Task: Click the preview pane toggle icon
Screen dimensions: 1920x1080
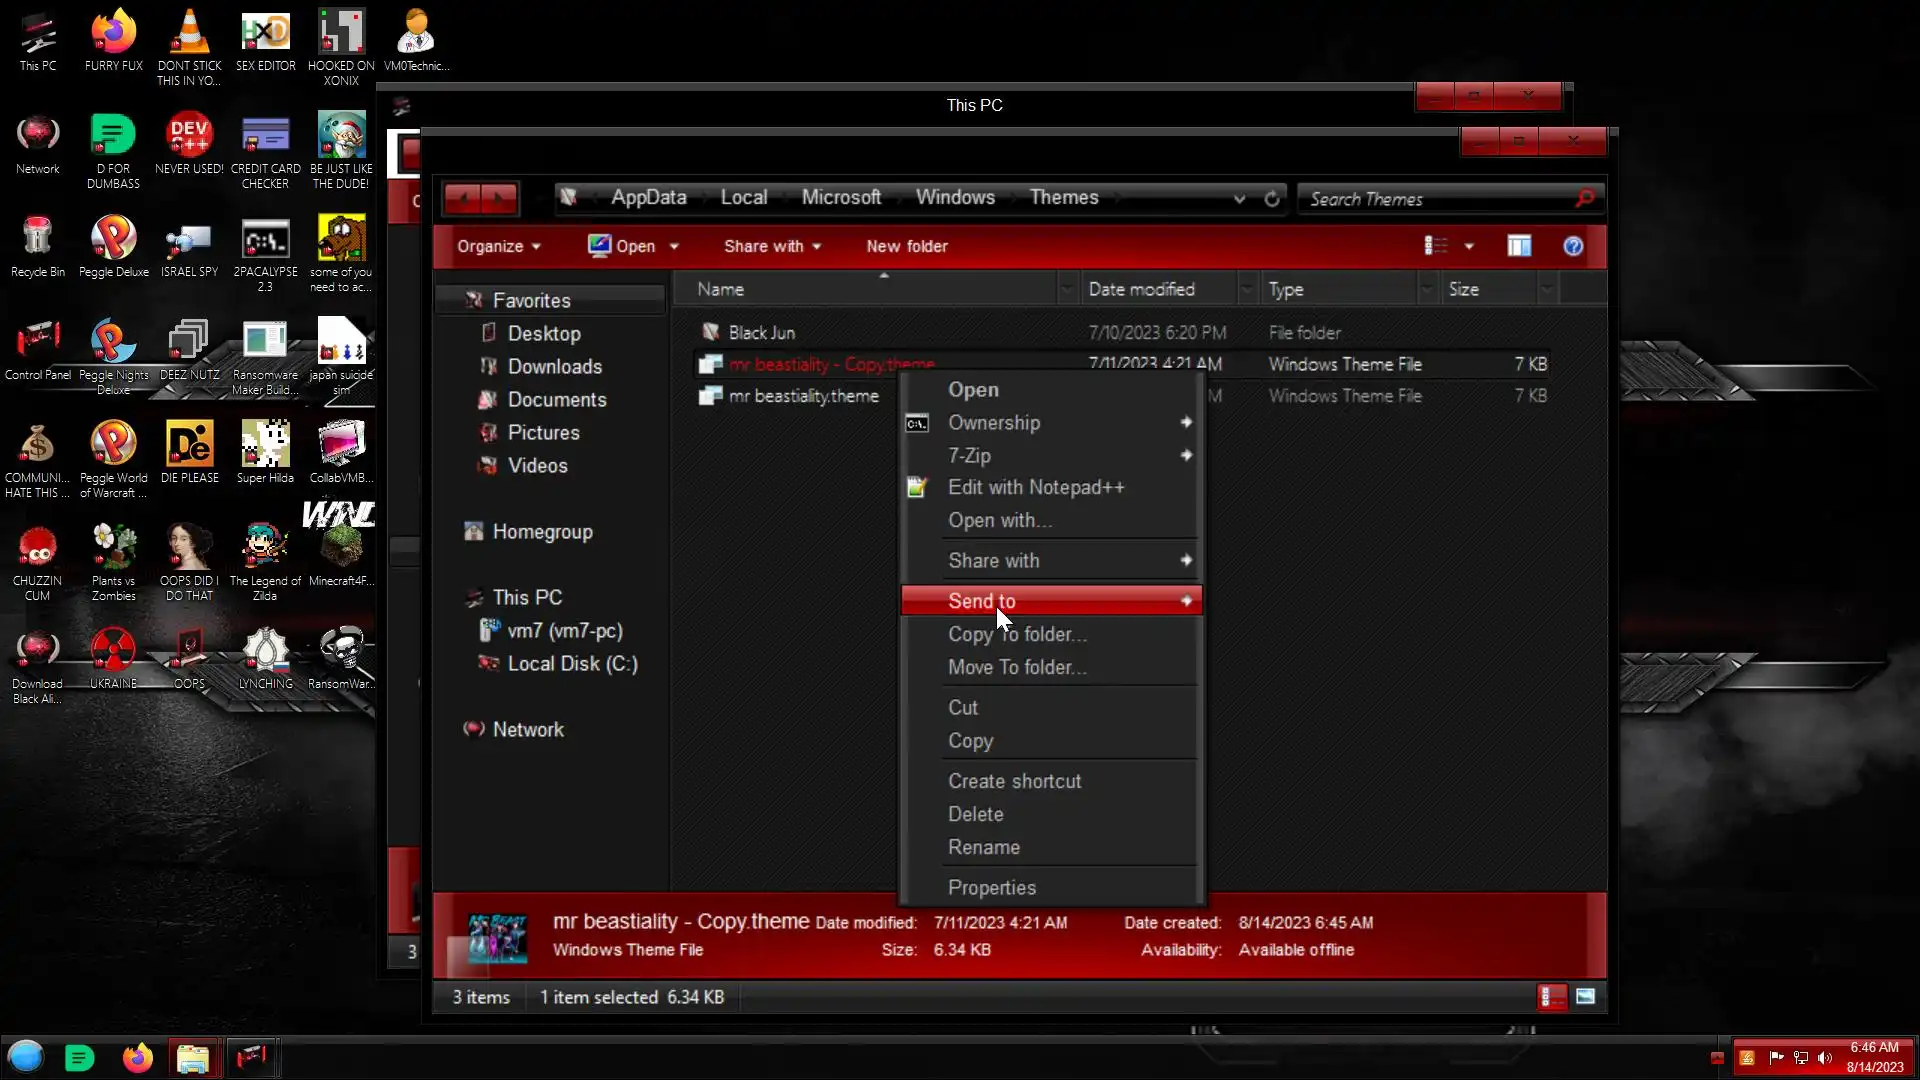Action: tap(1519, 246)
